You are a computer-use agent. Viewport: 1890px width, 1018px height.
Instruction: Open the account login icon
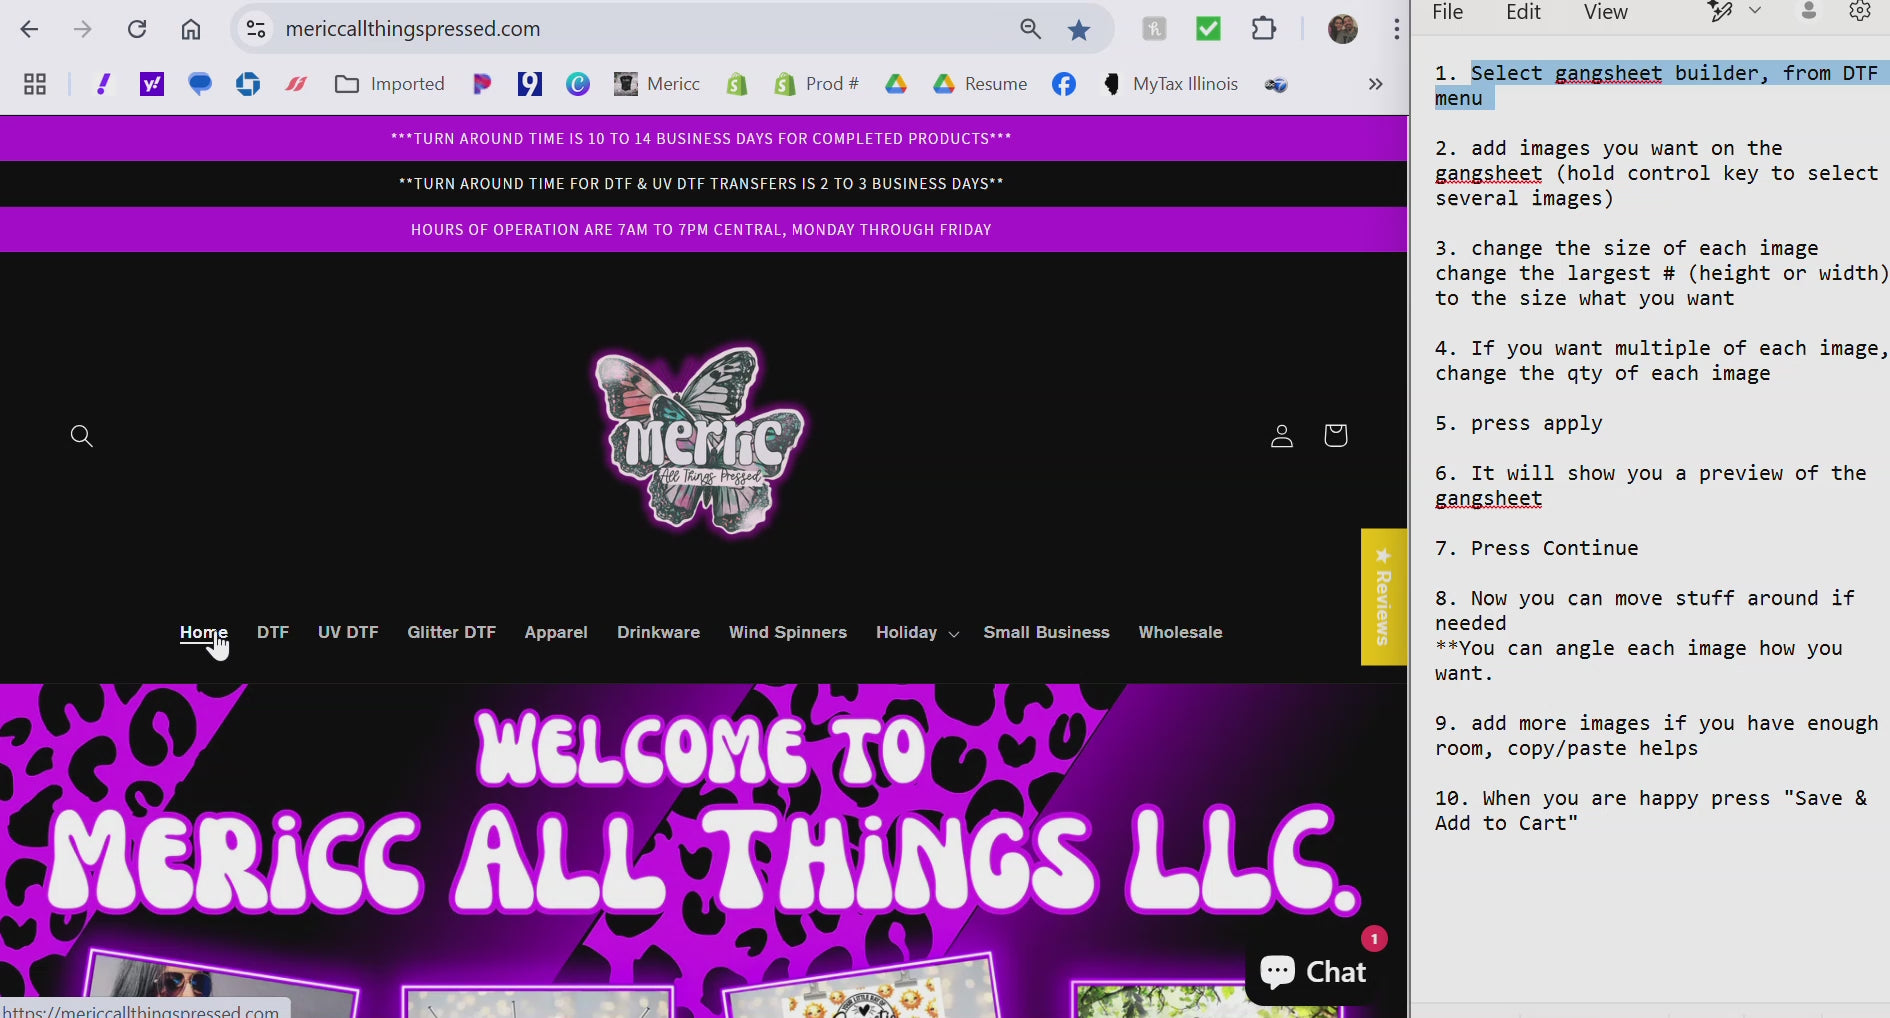[1281, 436]
